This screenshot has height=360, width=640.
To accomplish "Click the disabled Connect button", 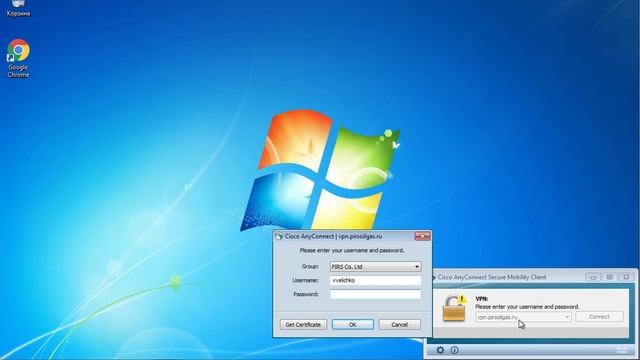I will click(x=599, y=317).
